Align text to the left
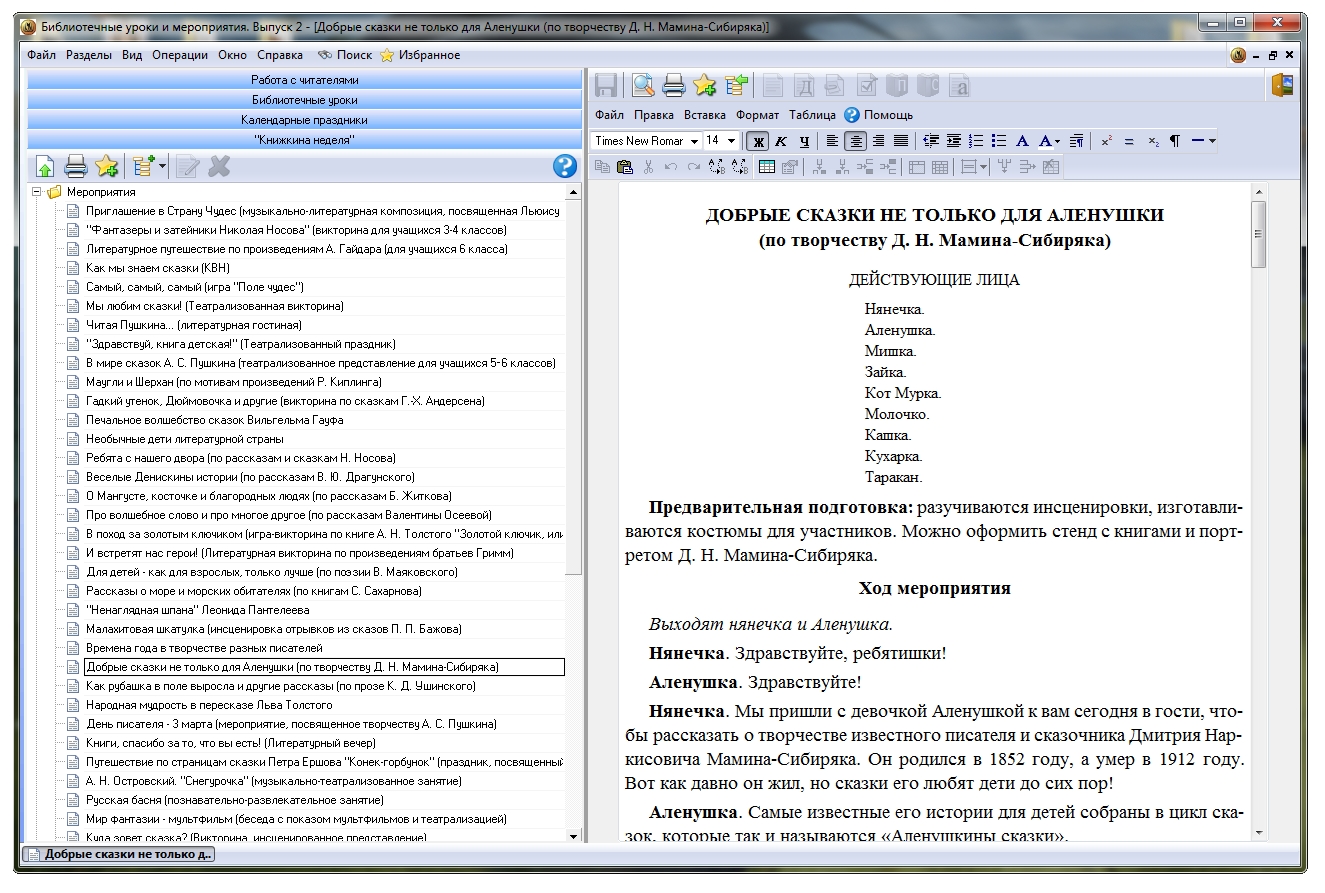 [x=832, y=141]
